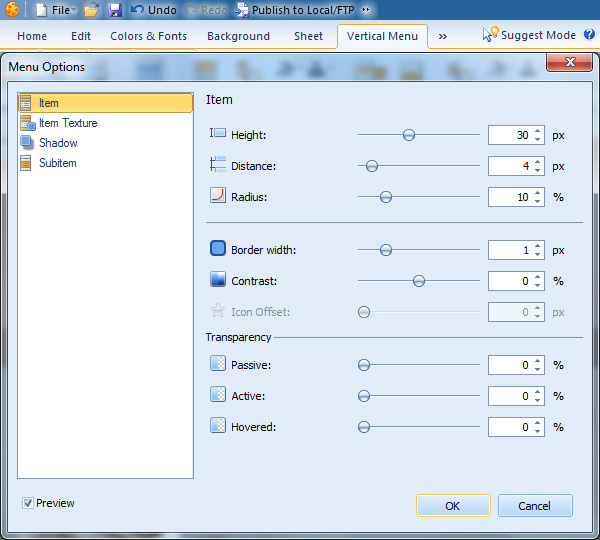This screenshot has height=540, width=600.
Task: Click the Publish to Local/FTP button
Action: click(294, 10)
